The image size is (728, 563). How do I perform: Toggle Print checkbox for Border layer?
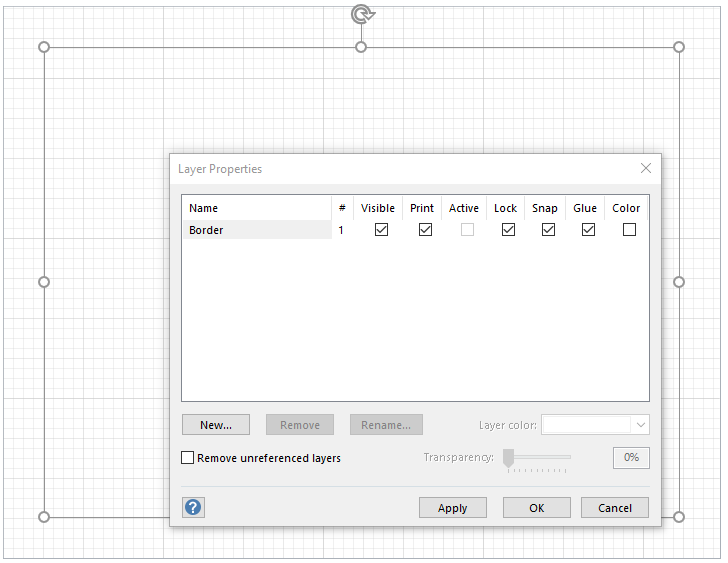tap(425, 230)
